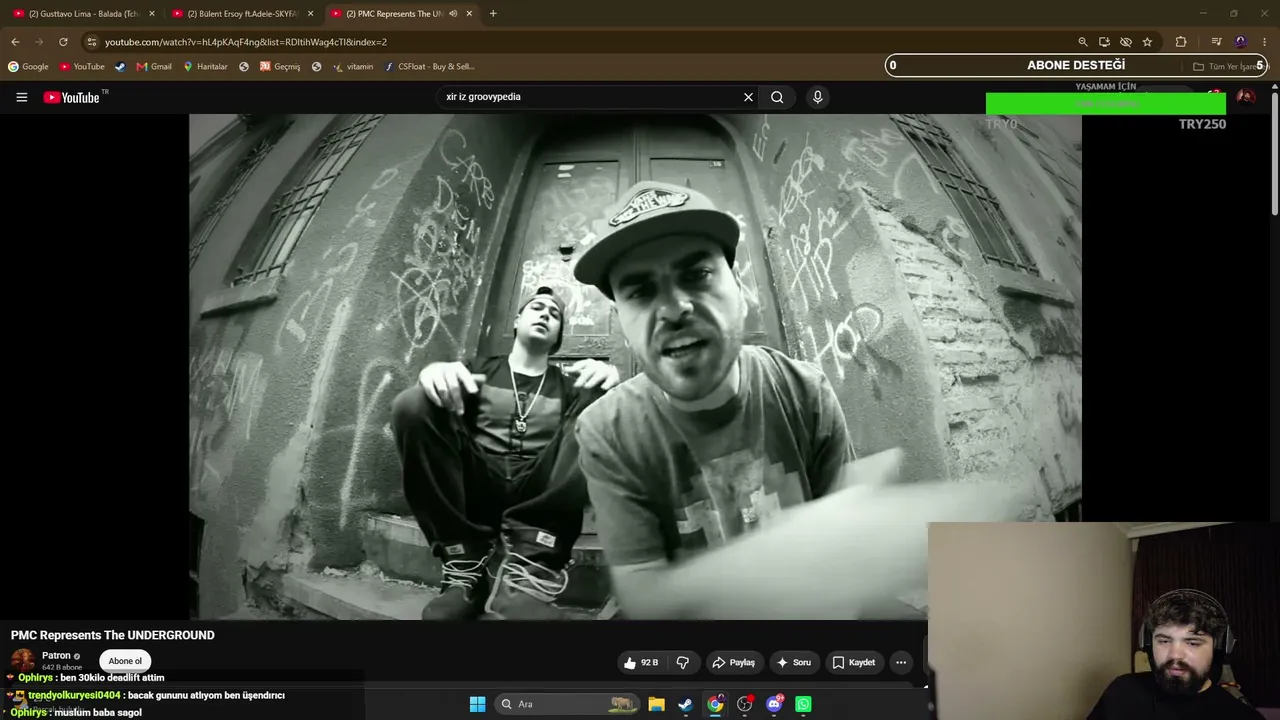Bookmark this page with the star

click(1147, 42)
